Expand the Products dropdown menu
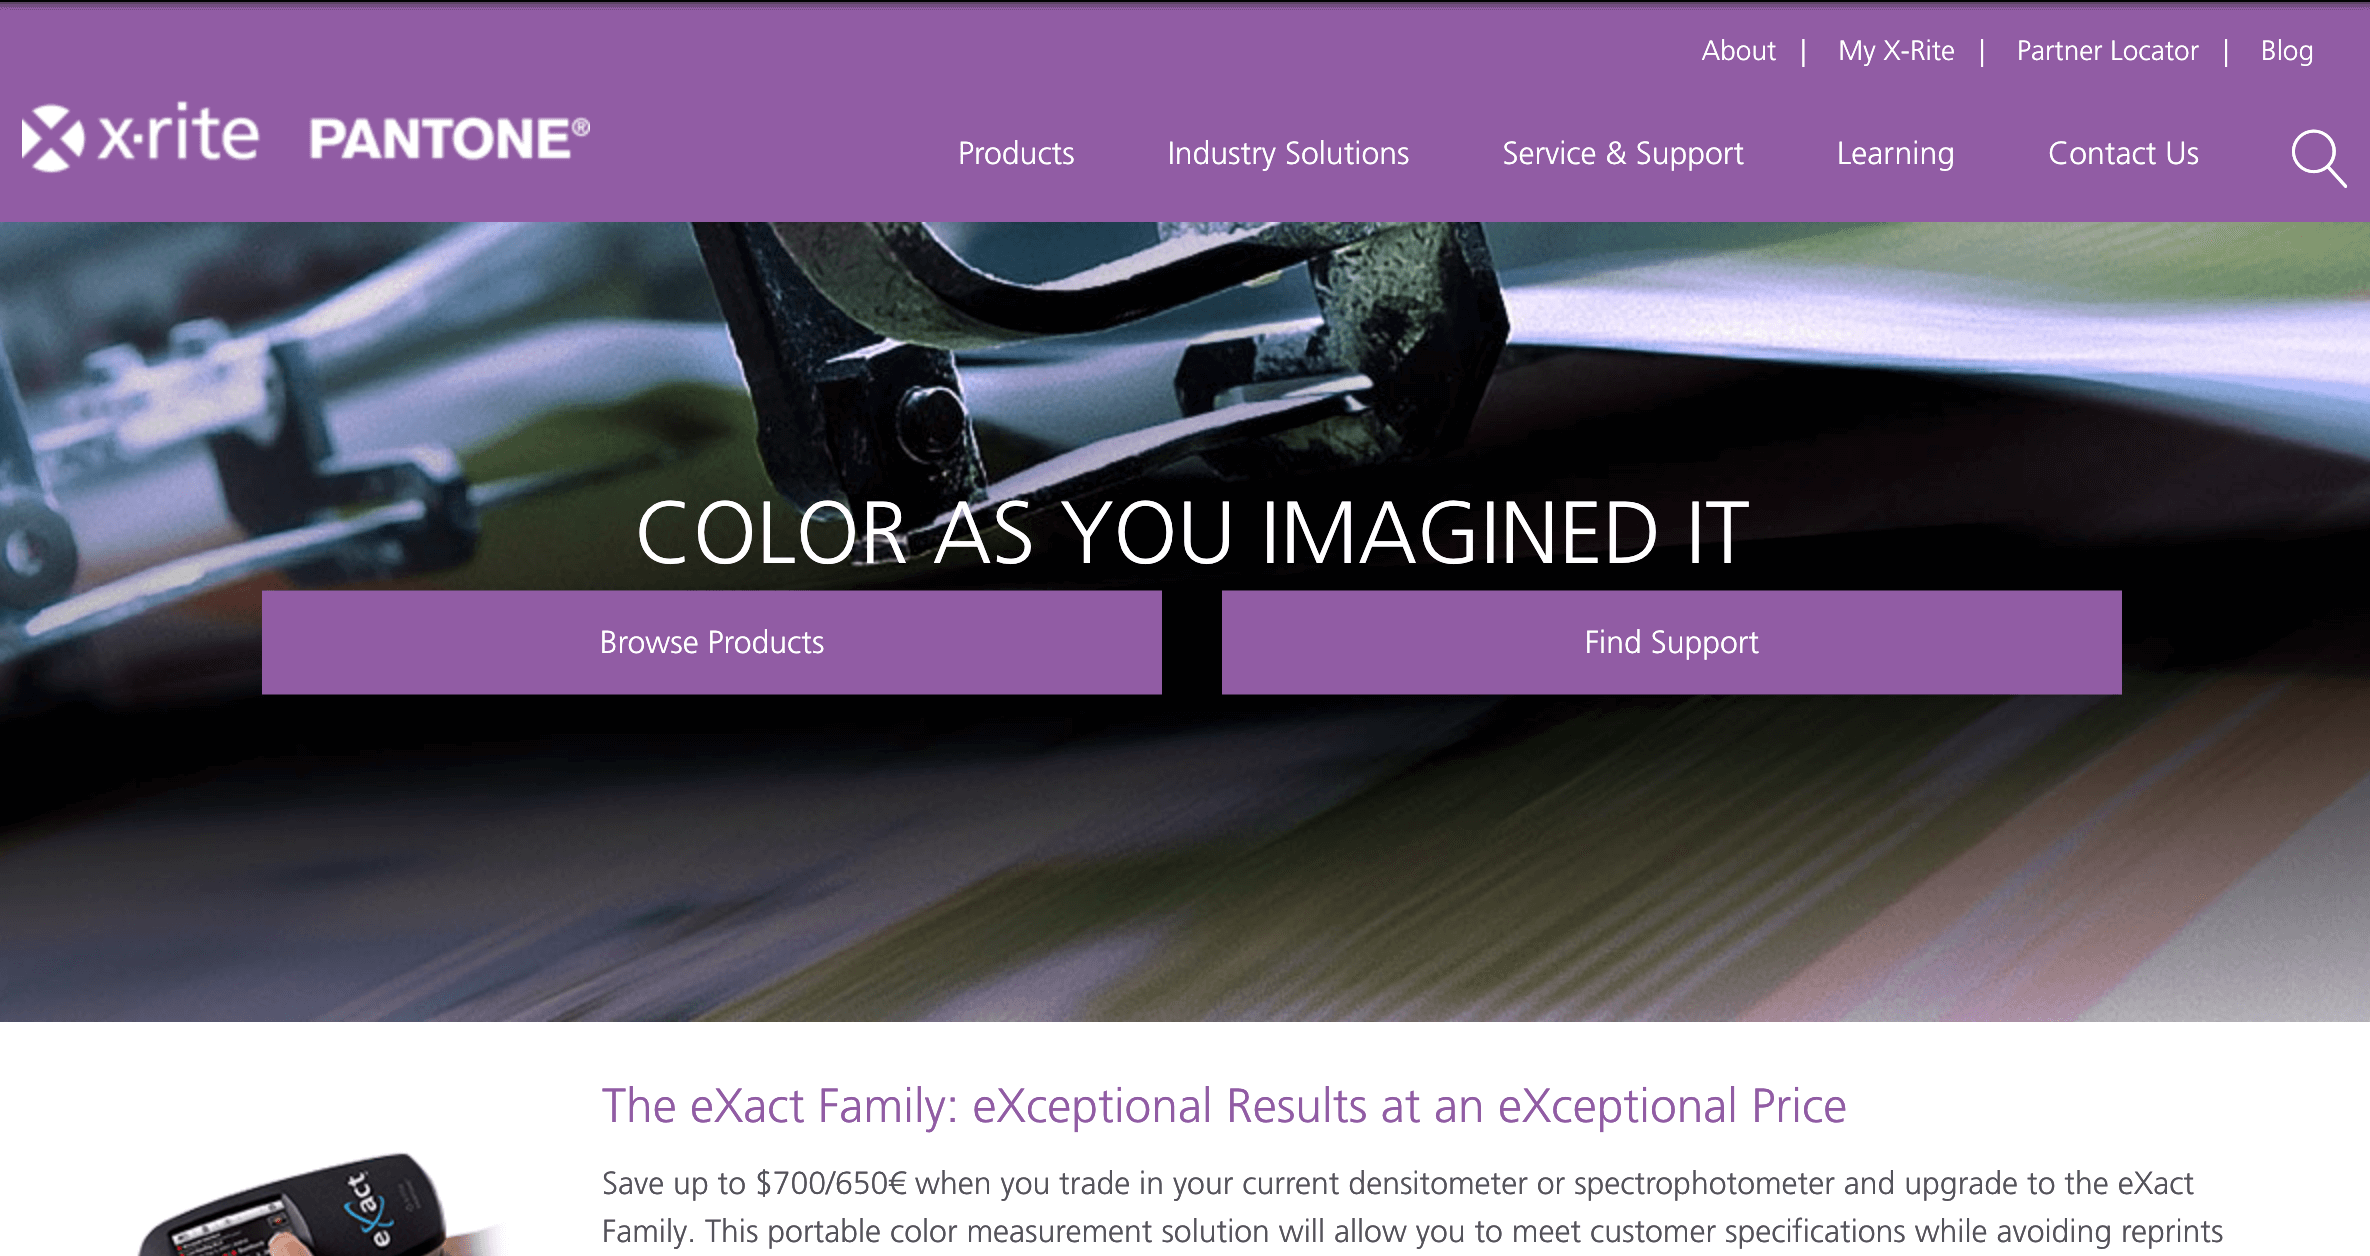 point(1014,152)
